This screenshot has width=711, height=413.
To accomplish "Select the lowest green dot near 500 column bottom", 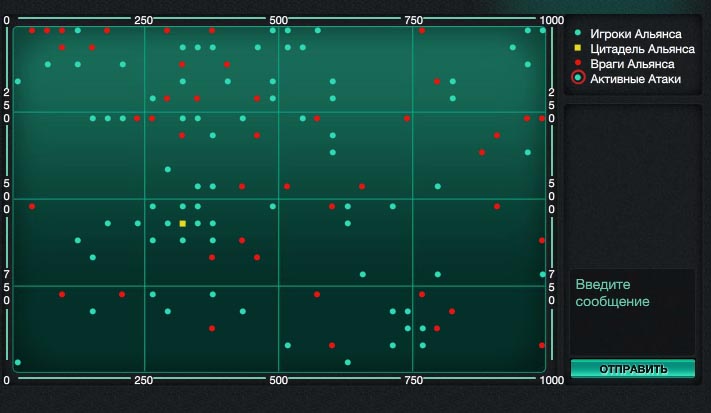I will point(287,345).
